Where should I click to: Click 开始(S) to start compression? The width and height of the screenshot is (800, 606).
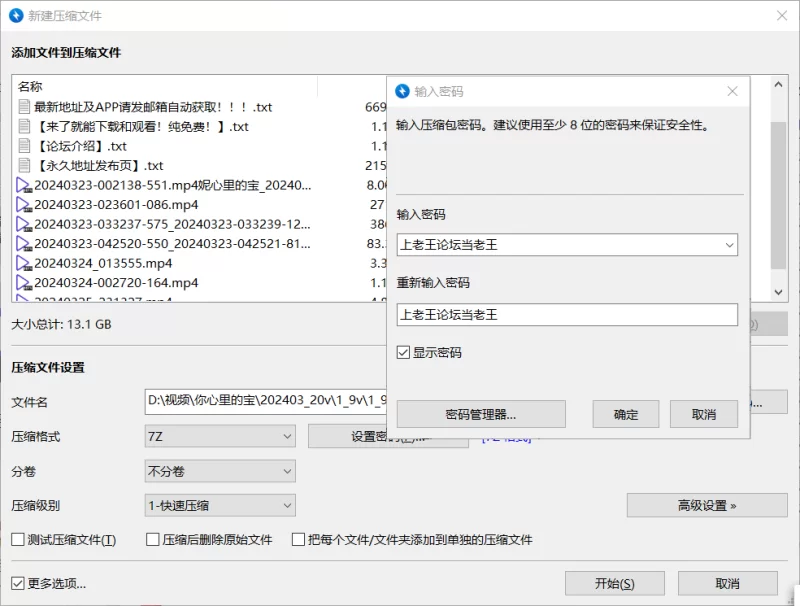pos(615,584)
